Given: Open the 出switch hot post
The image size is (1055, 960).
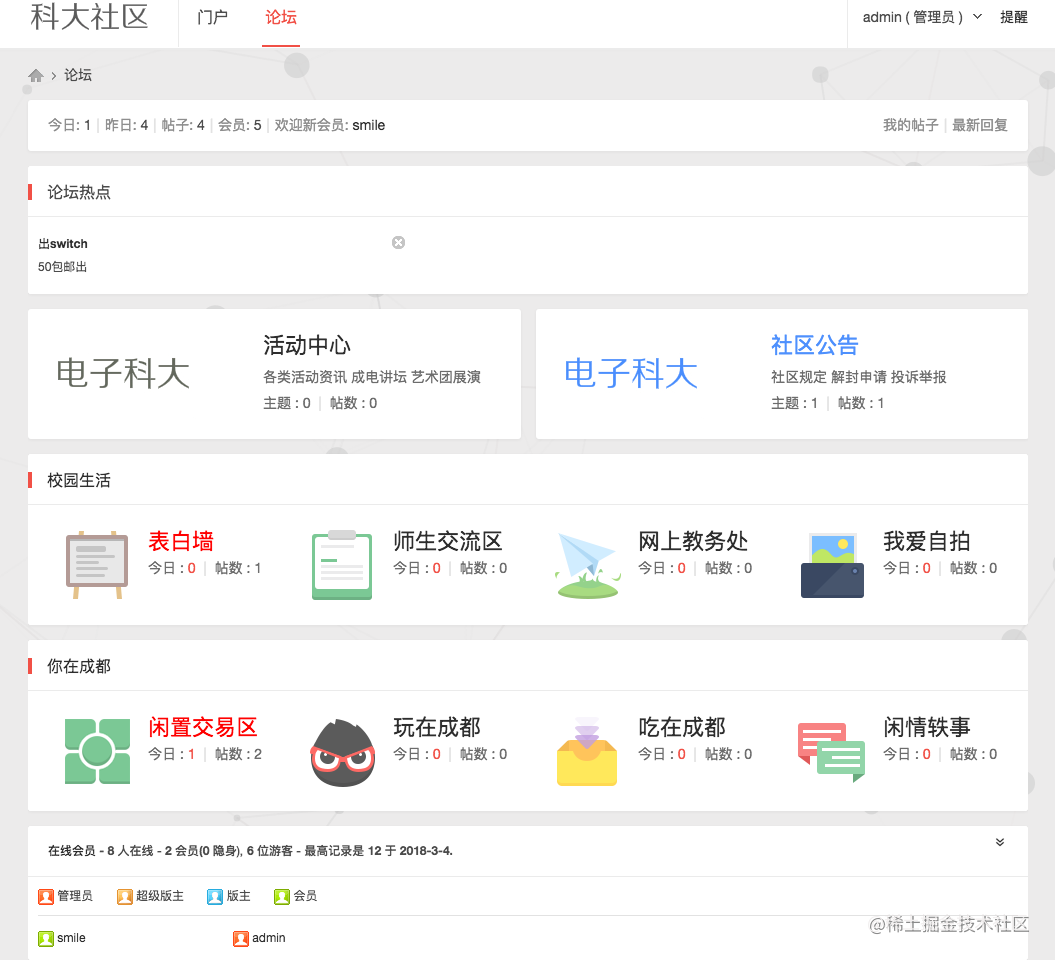Looking at the screenshot, I should pyautogui.click(x=63, y=244).
